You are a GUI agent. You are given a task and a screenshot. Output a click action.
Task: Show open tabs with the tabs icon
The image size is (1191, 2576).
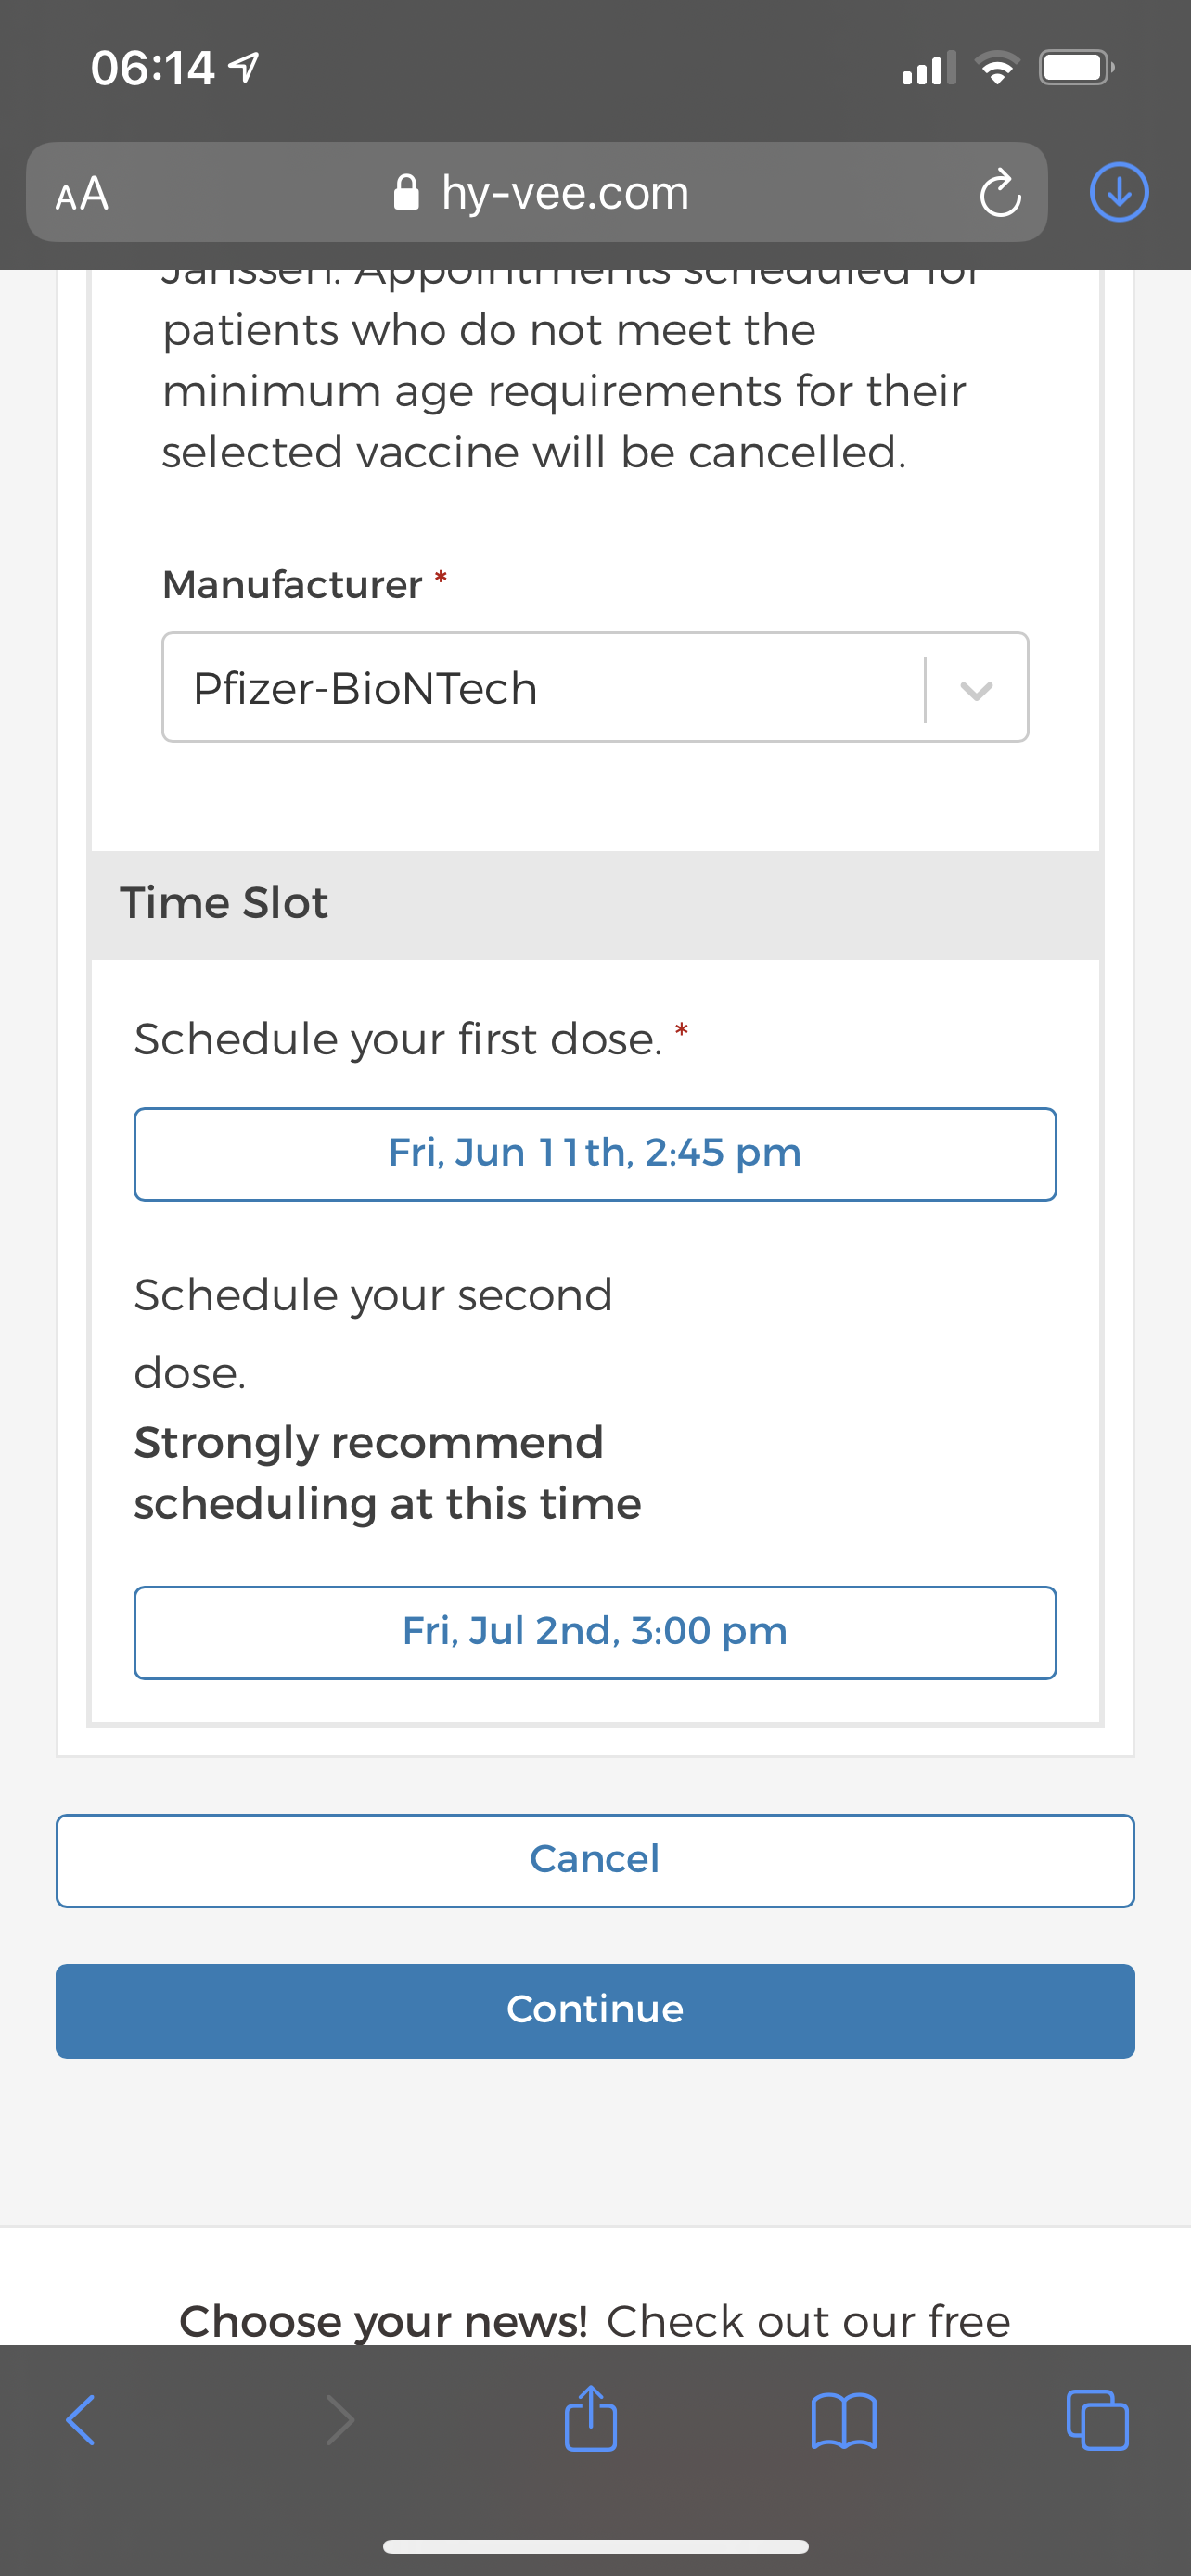point(1098,2420)
